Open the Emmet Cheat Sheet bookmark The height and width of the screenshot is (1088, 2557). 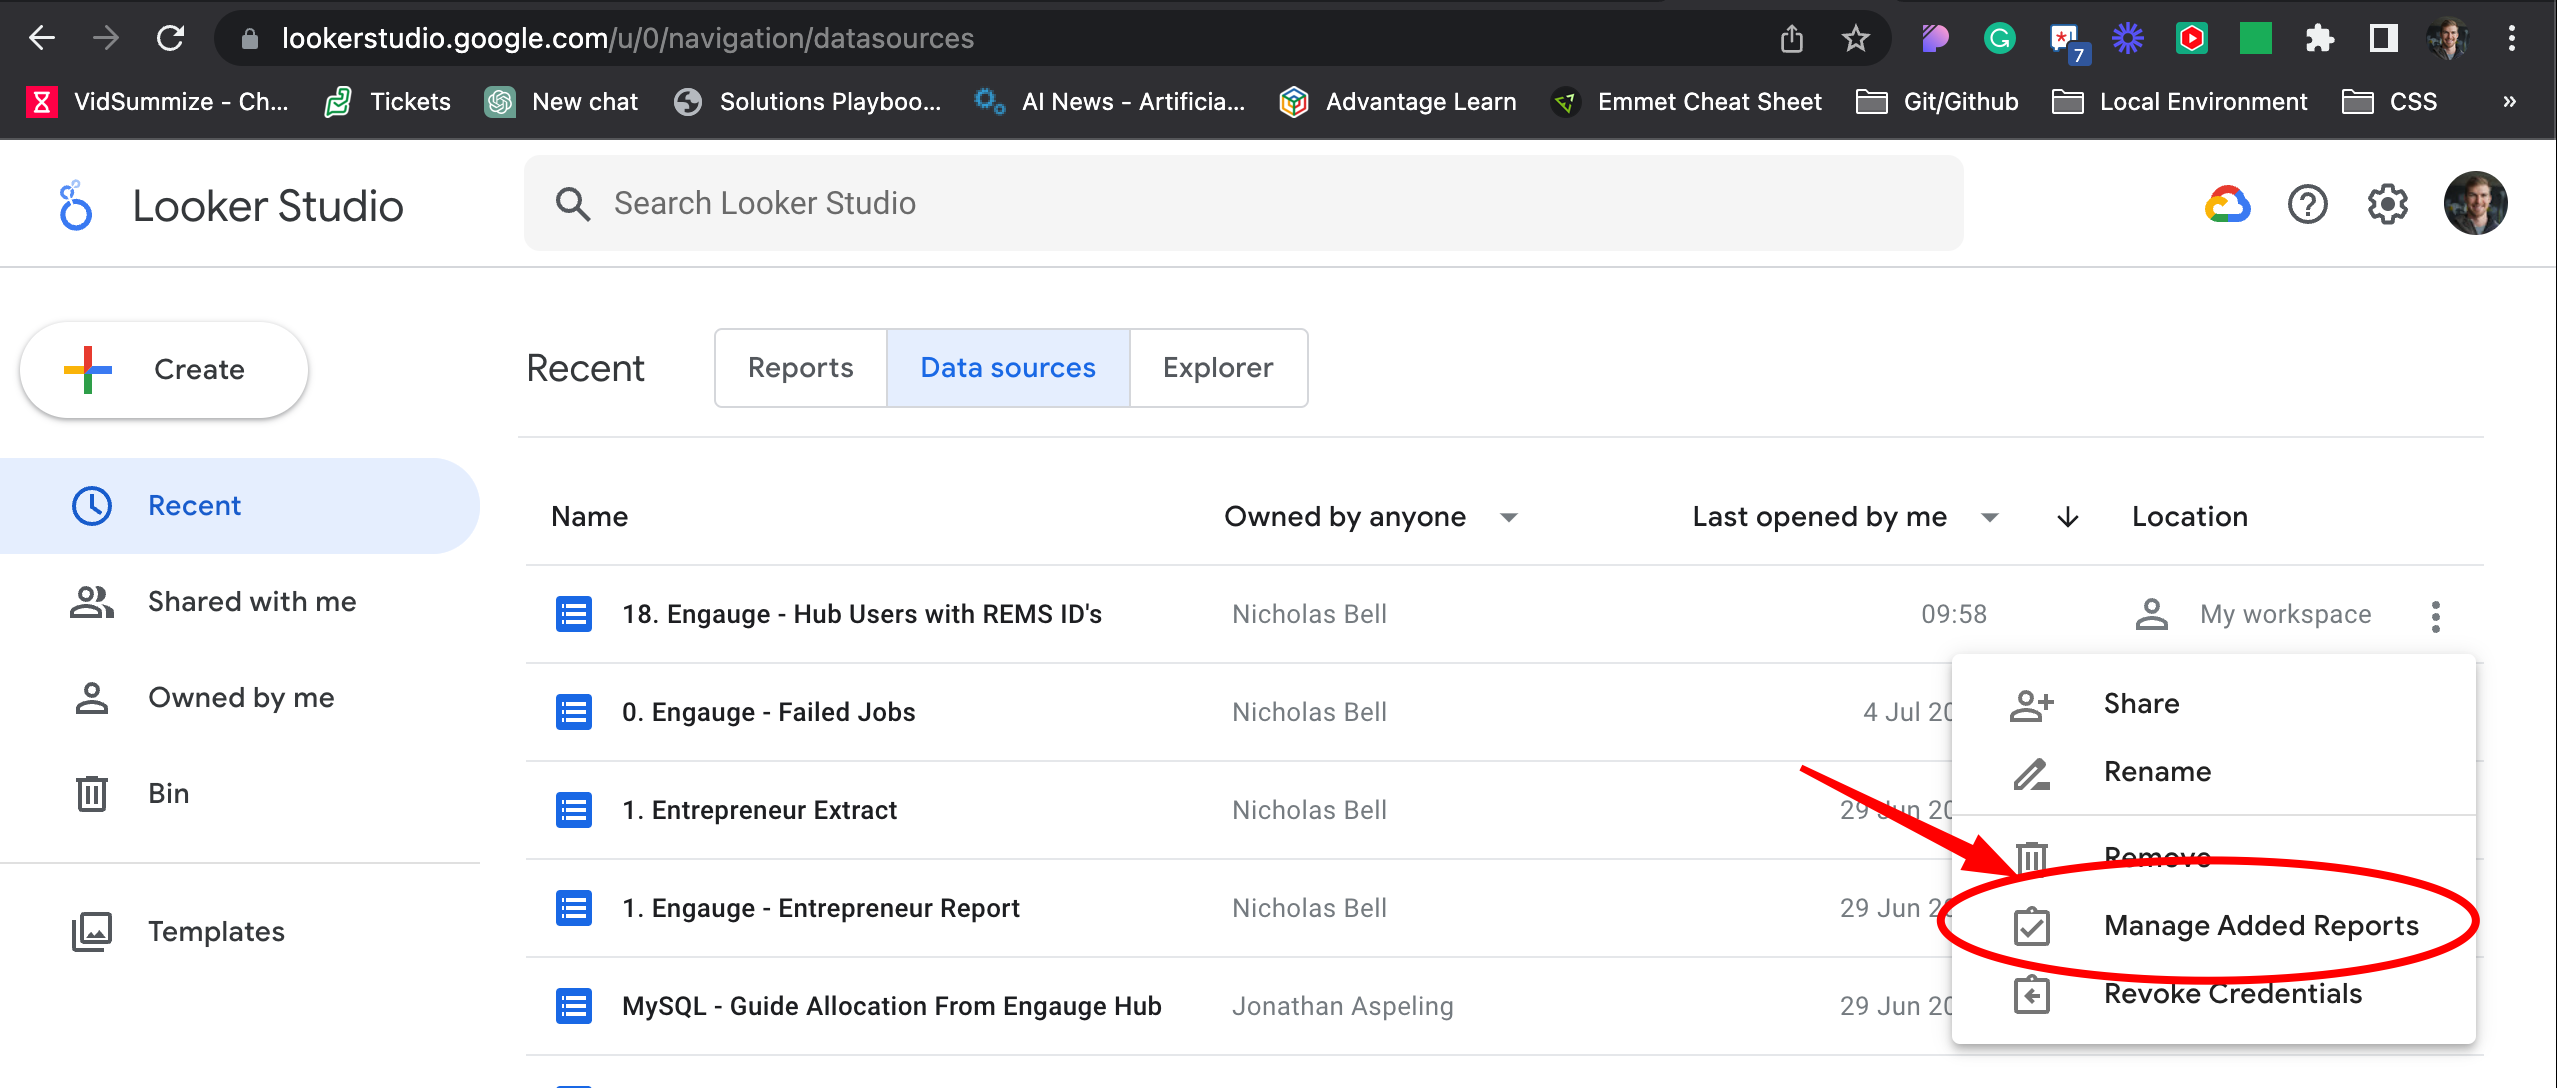pyautogui.click(x=1708, y=101)
